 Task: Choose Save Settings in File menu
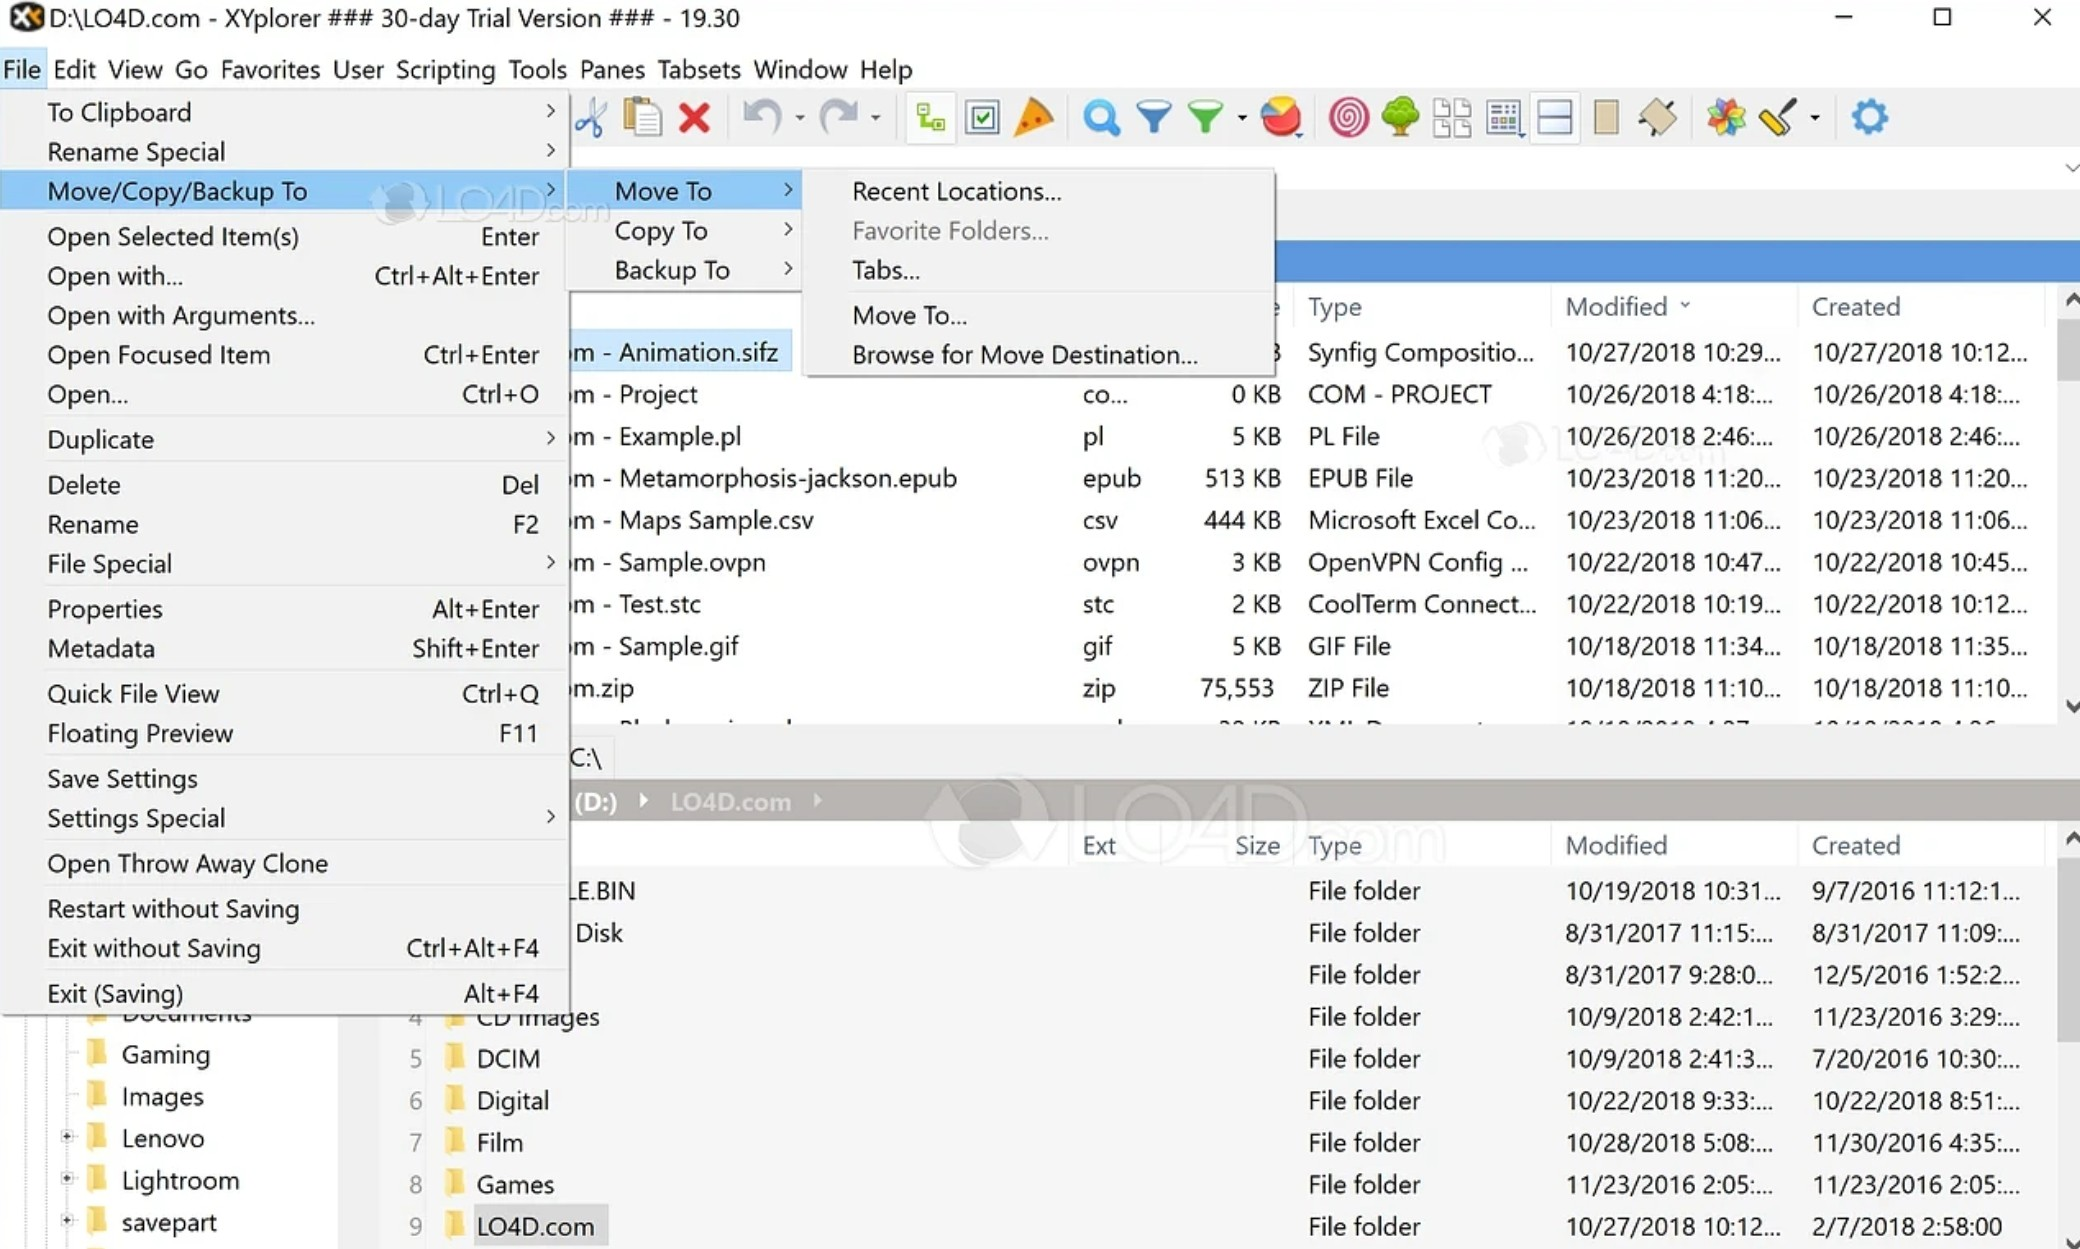click(x=285, y=779)
